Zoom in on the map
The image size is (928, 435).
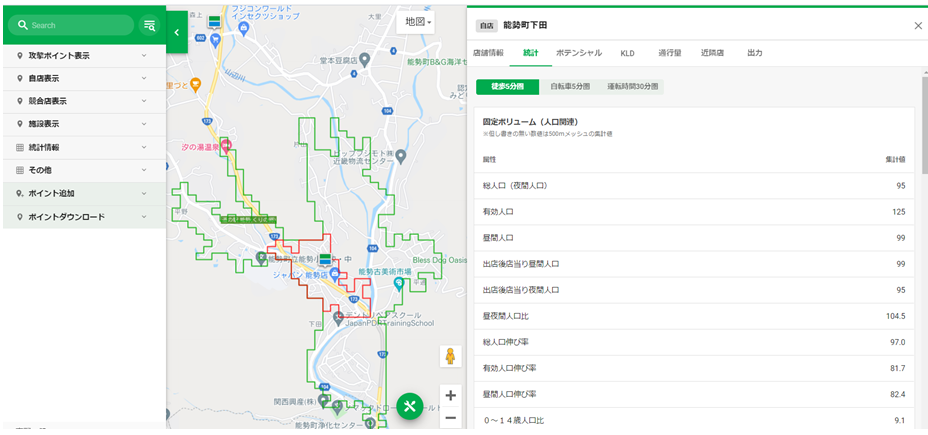point(450,395)
